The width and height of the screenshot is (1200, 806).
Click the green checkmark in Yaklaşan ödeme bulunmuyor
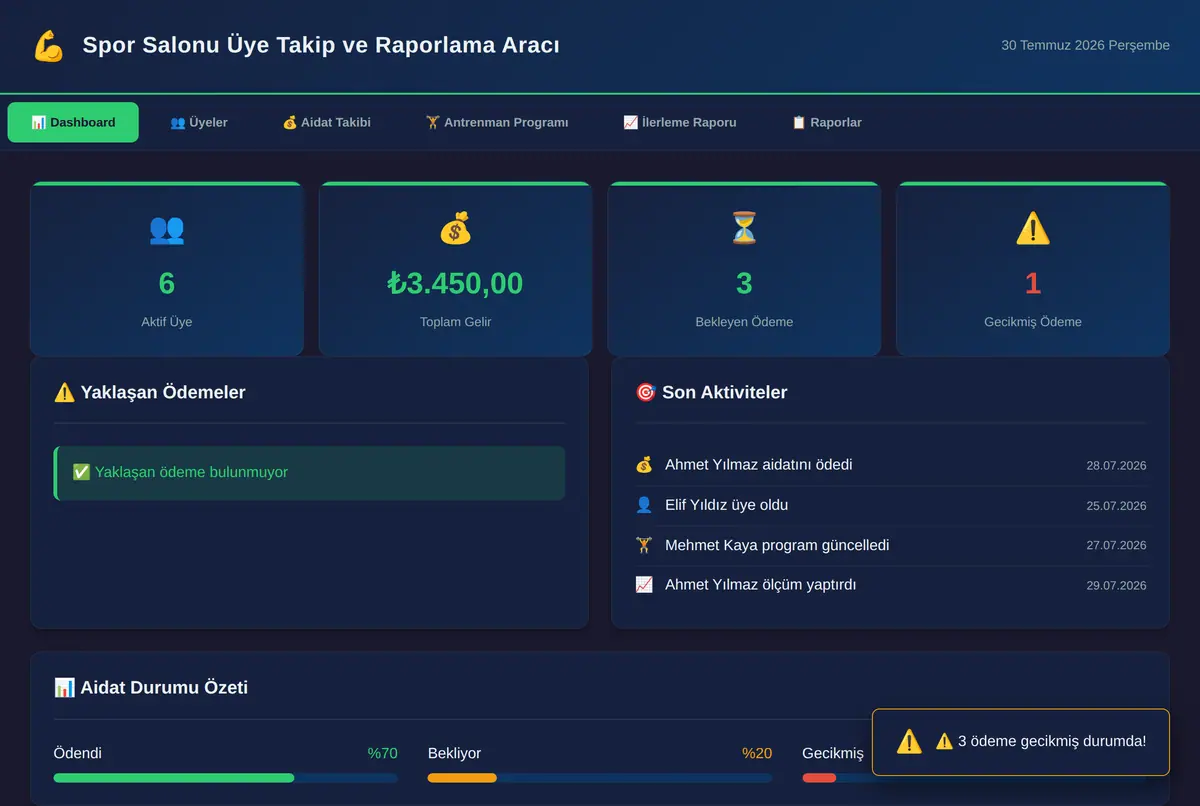coord(81,472)
